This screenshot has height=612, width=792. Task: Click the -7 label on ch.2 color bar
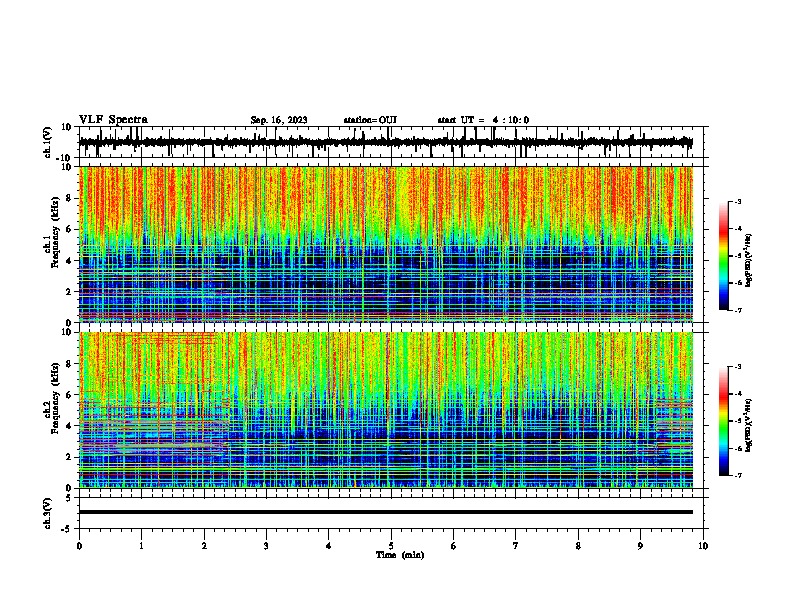(x=737, y=475)
